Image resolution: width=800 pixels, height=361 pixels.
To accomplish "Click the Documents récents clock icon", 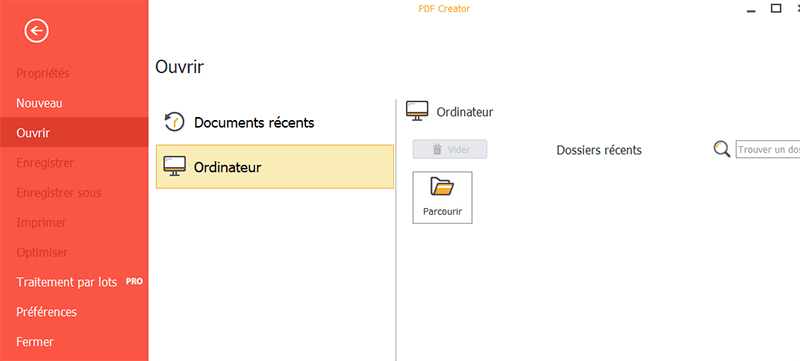I will (174, 122).
